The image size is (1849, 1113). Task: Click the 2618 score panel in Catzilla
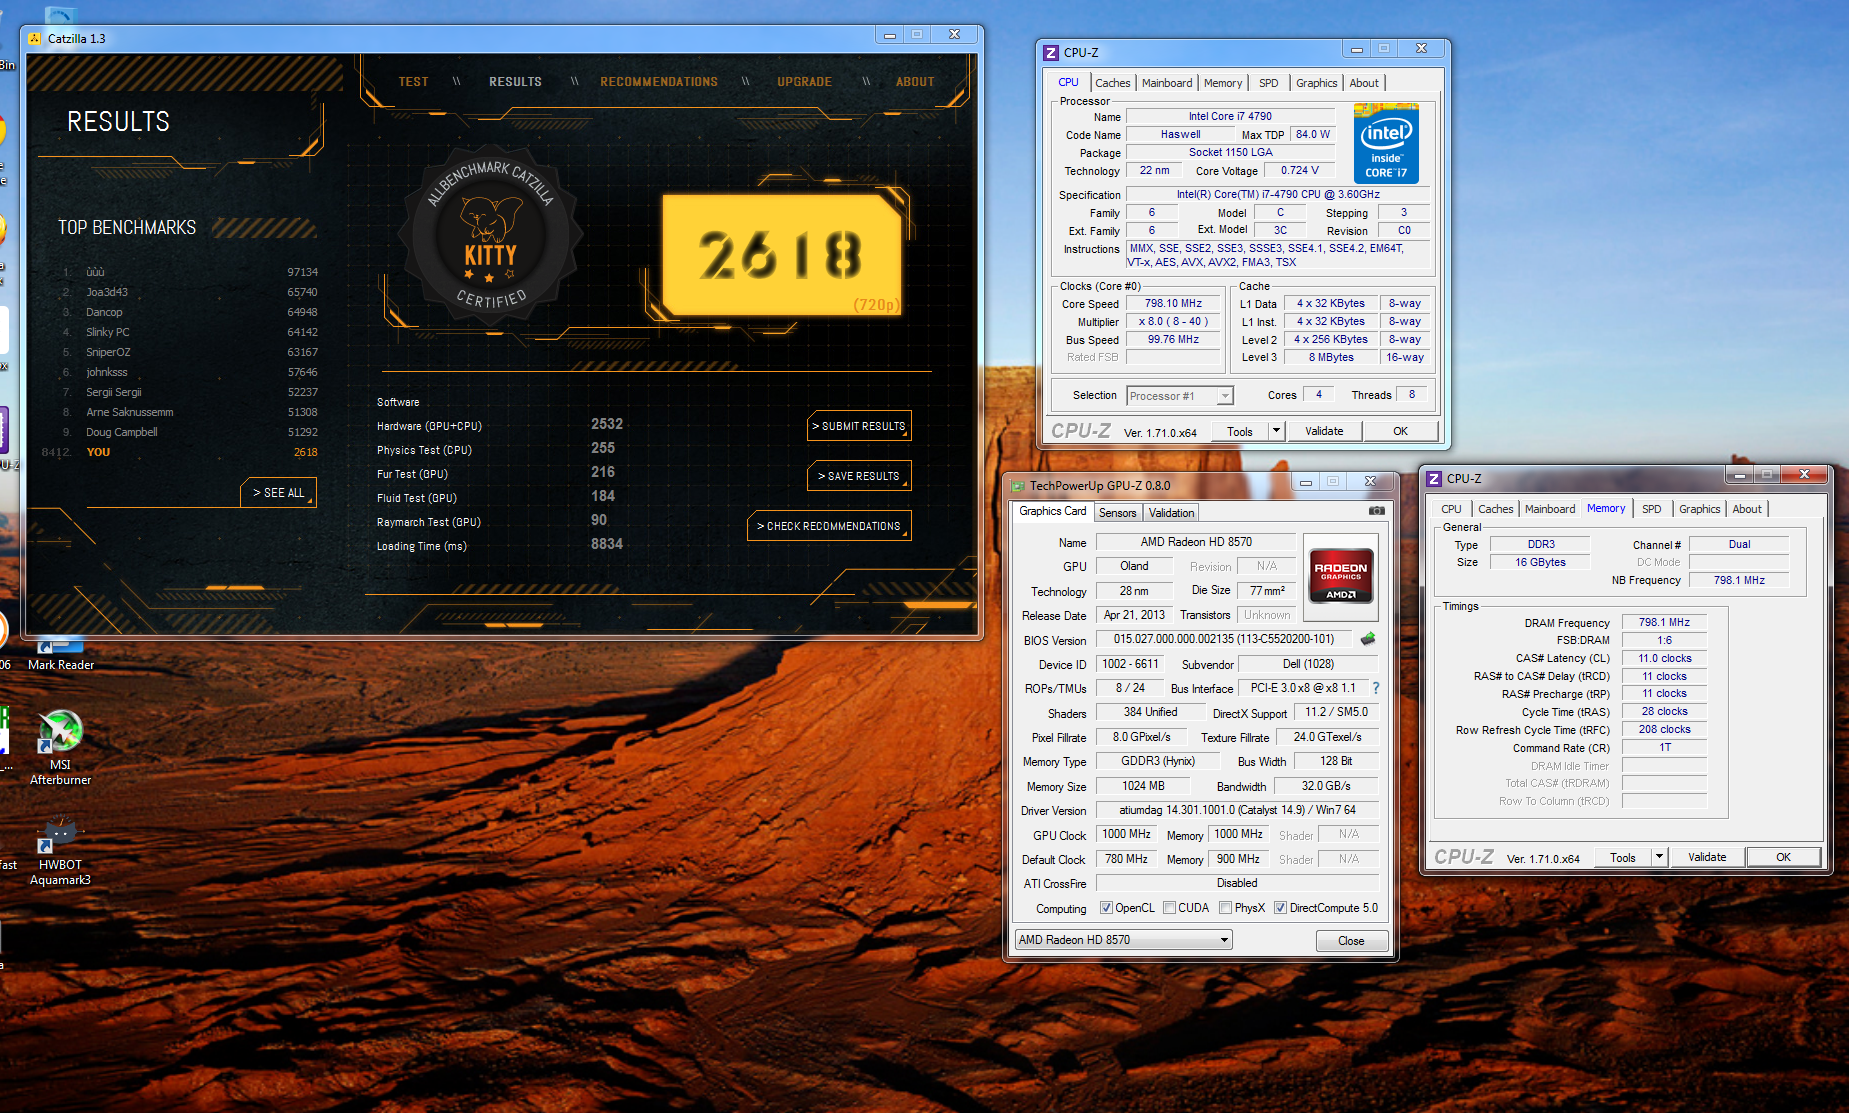click(782, 255)
